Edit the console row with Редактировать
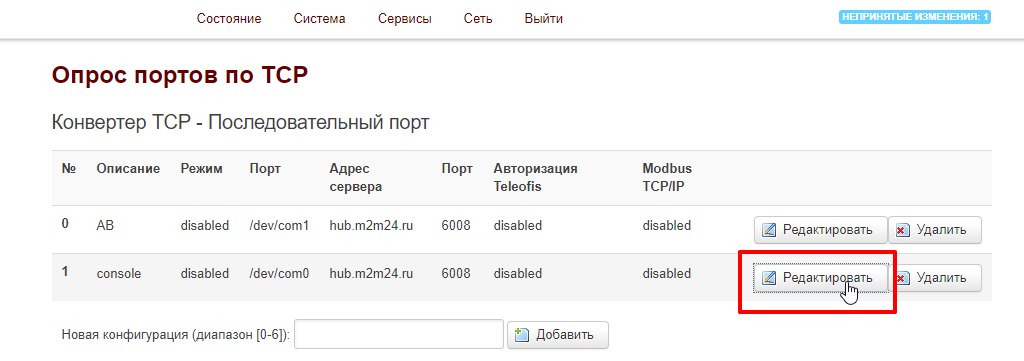The width and height of the screenshot is (1024, 361). click(820, 278)
